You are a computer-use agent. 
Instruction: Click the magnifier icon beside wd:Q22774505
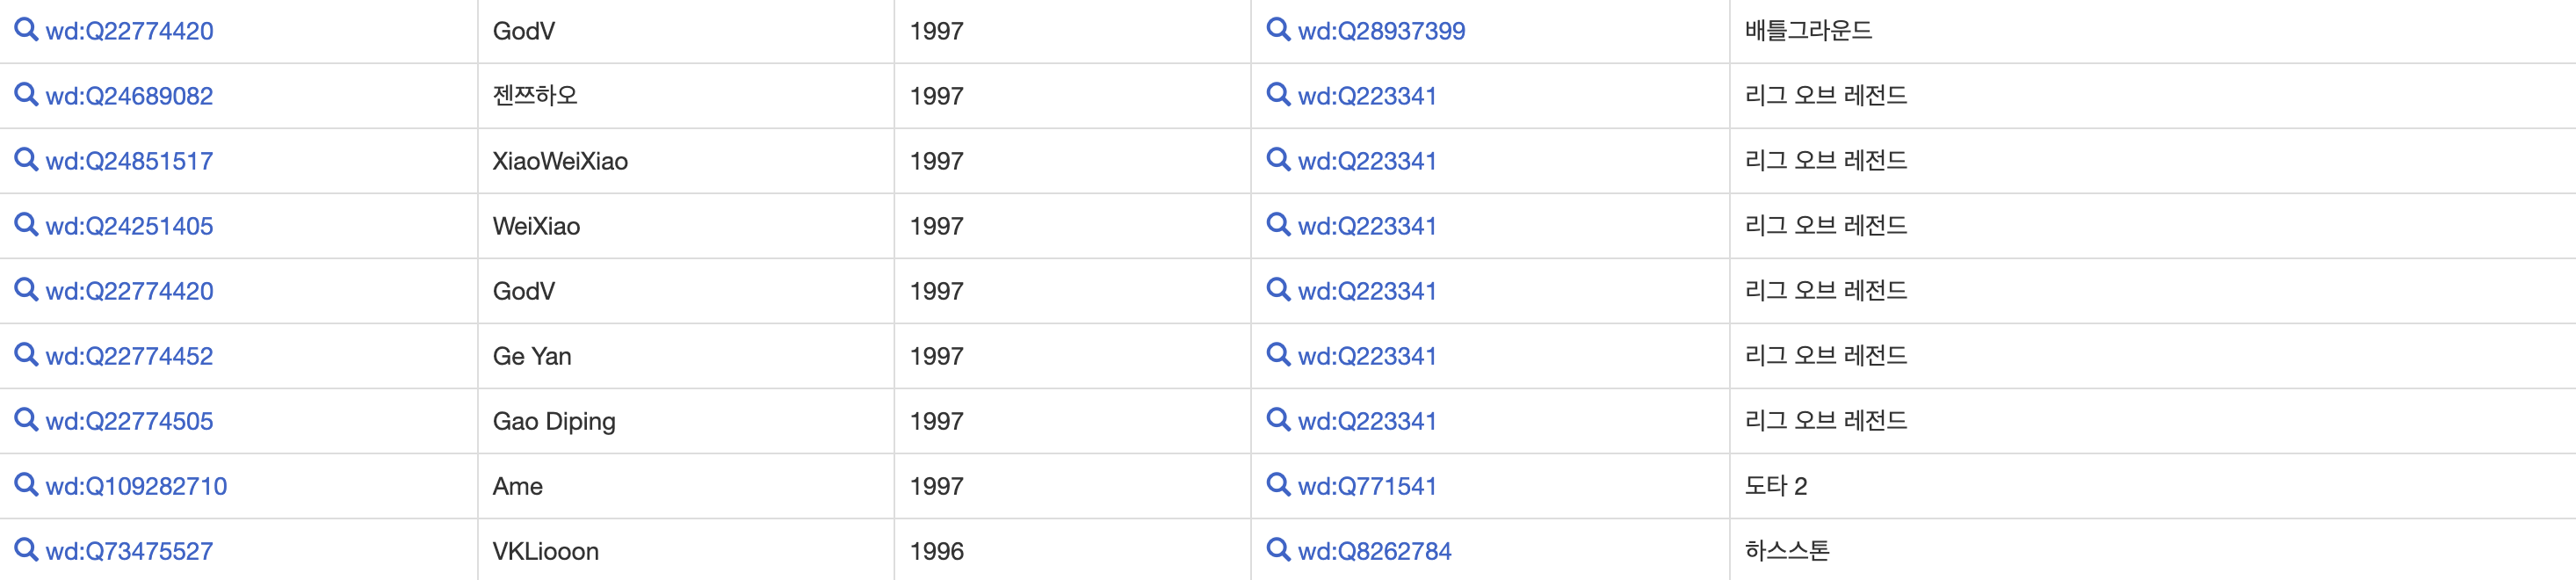26,419
